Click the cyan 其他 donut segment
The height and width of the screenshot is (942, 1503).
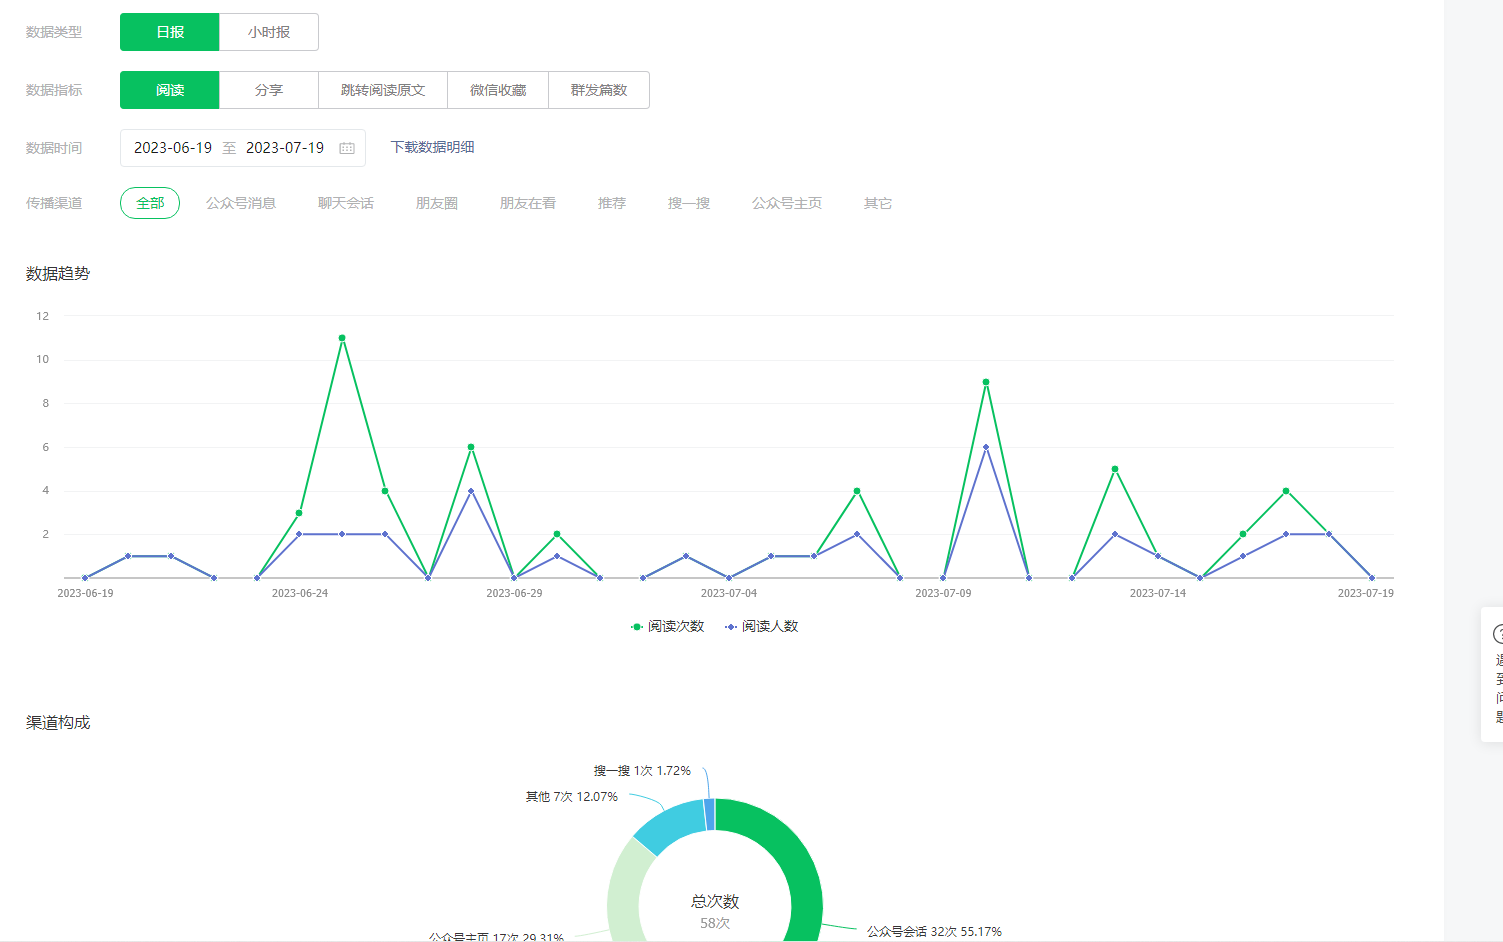[x=666, y=826]
